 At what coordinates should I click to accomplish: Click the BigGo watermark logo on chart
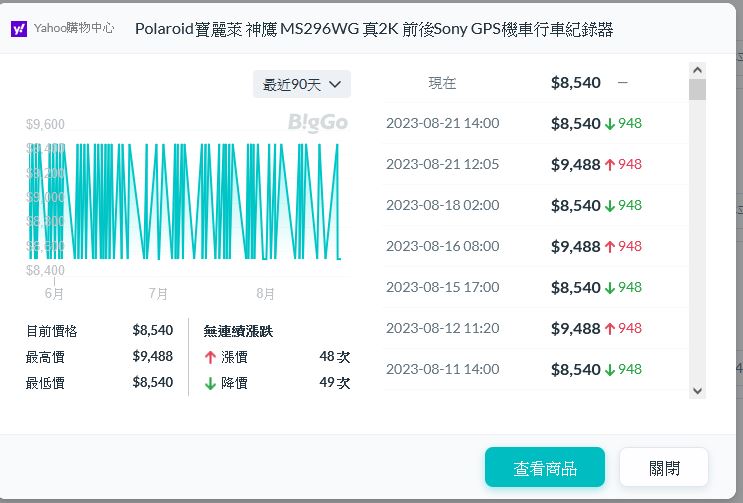[x=317, y=123]
